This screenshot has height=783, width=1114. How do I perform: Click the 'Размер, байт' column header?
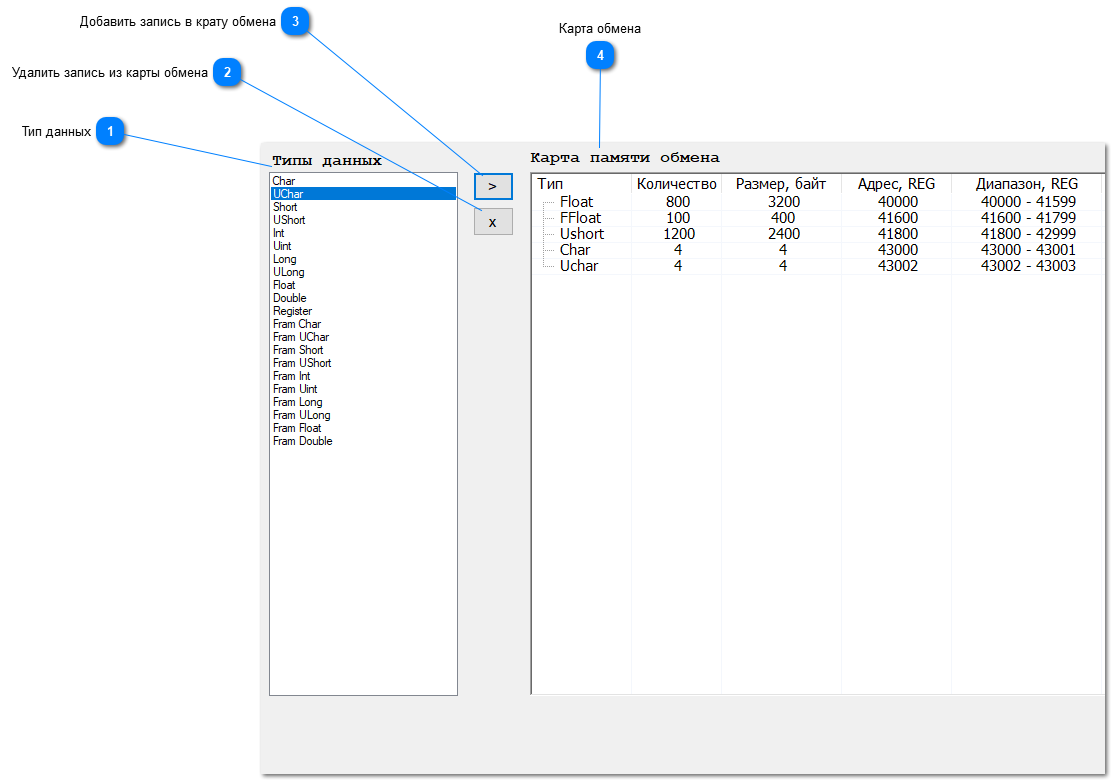pos(782,184)
